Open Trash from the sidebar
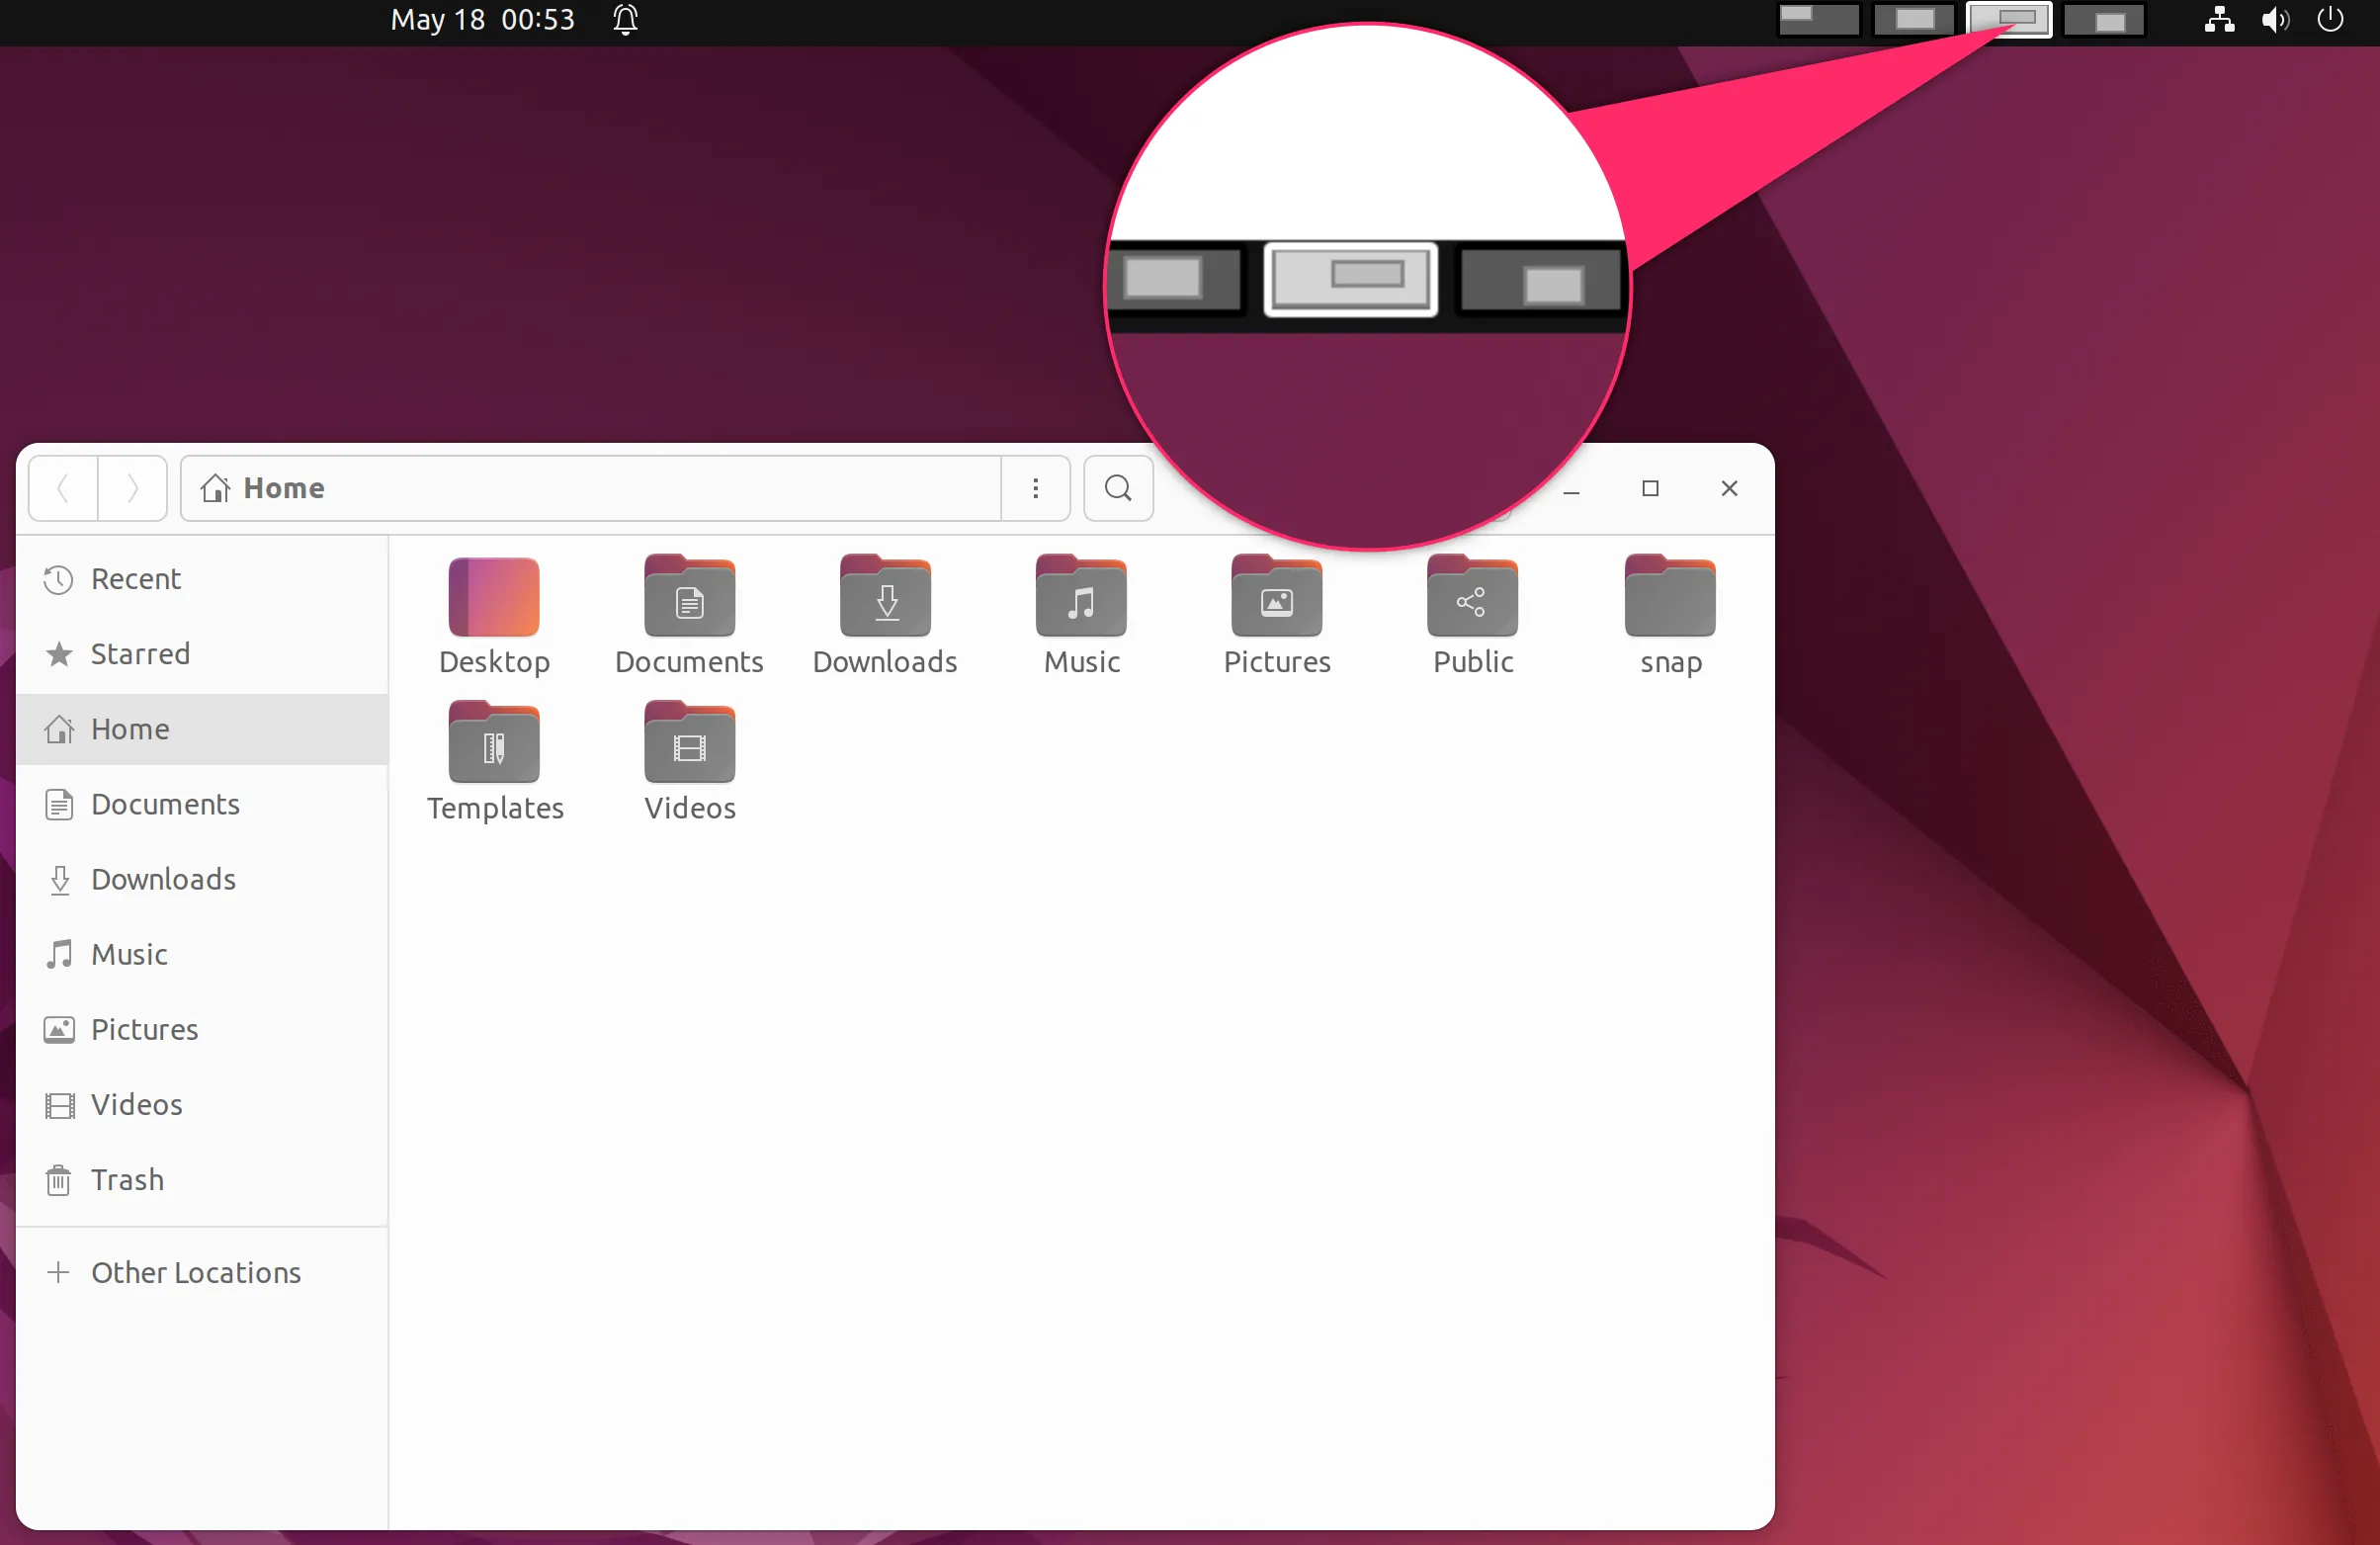The height and width of the screenshot is (1545, 2380). click(x=128, y=1179)
